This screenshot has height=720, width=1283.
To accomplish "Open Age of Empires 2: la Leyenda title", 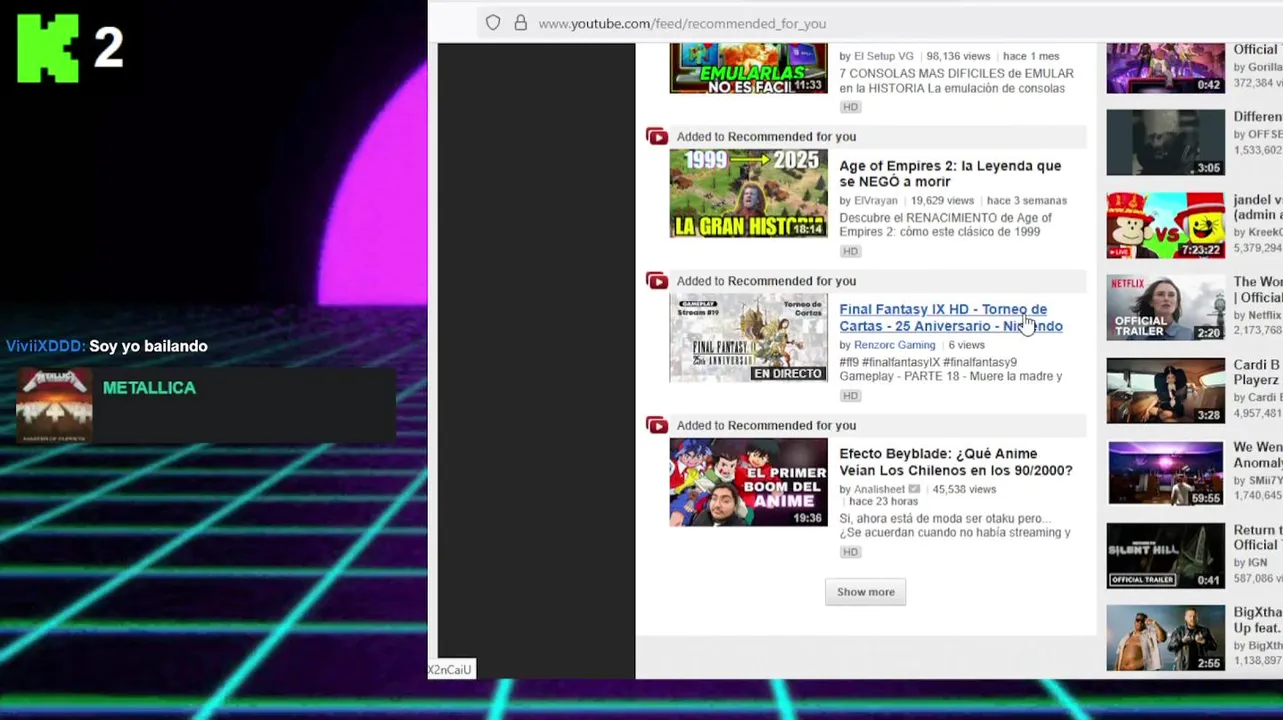I will click(950, 174).
